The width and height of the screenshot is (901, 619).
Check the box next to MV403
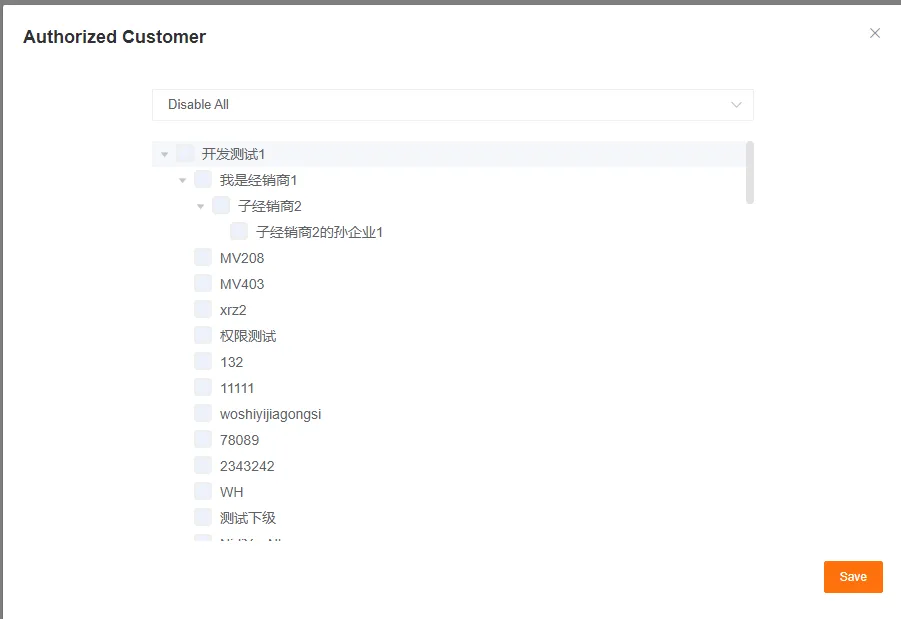click(x=201, y=283)
